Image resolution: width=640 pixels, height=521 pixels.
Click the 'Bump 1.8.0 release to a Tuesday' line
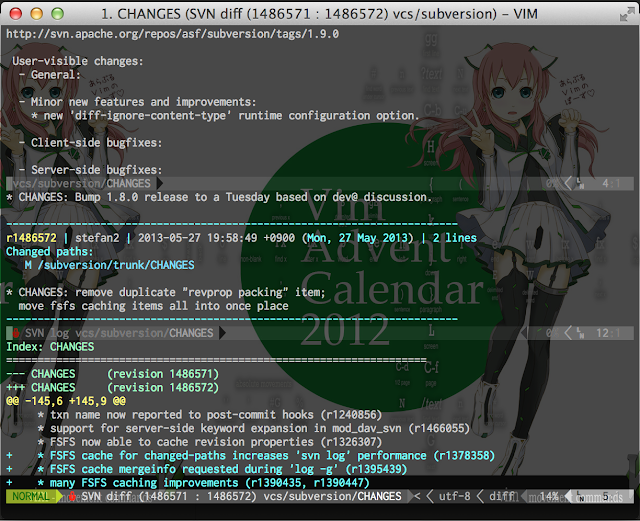219,197
